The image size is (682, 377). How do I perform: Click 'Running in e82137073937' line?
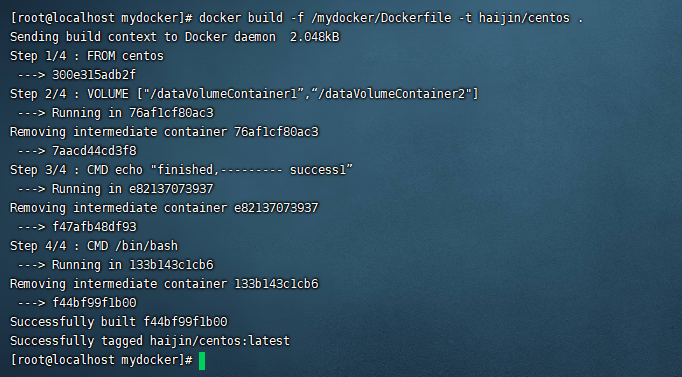click(x=133, y=189)
